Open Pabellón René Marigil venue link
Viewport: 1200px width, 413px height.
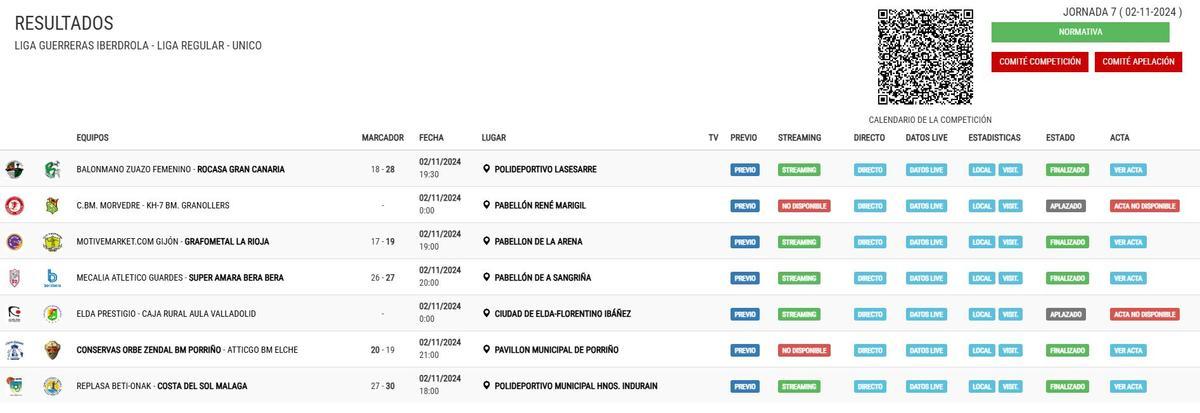540,206
